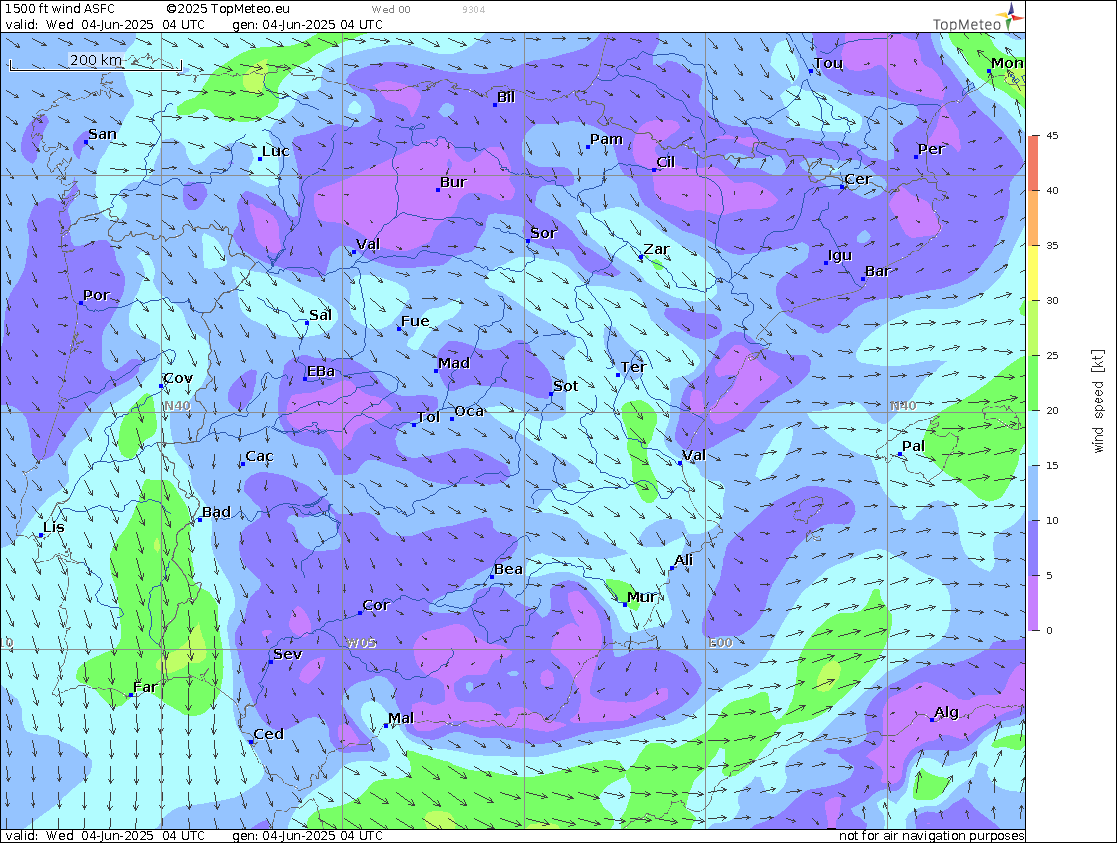Click the 'Bar' city label
The image size is (1117, 843).
pos(878,271)
